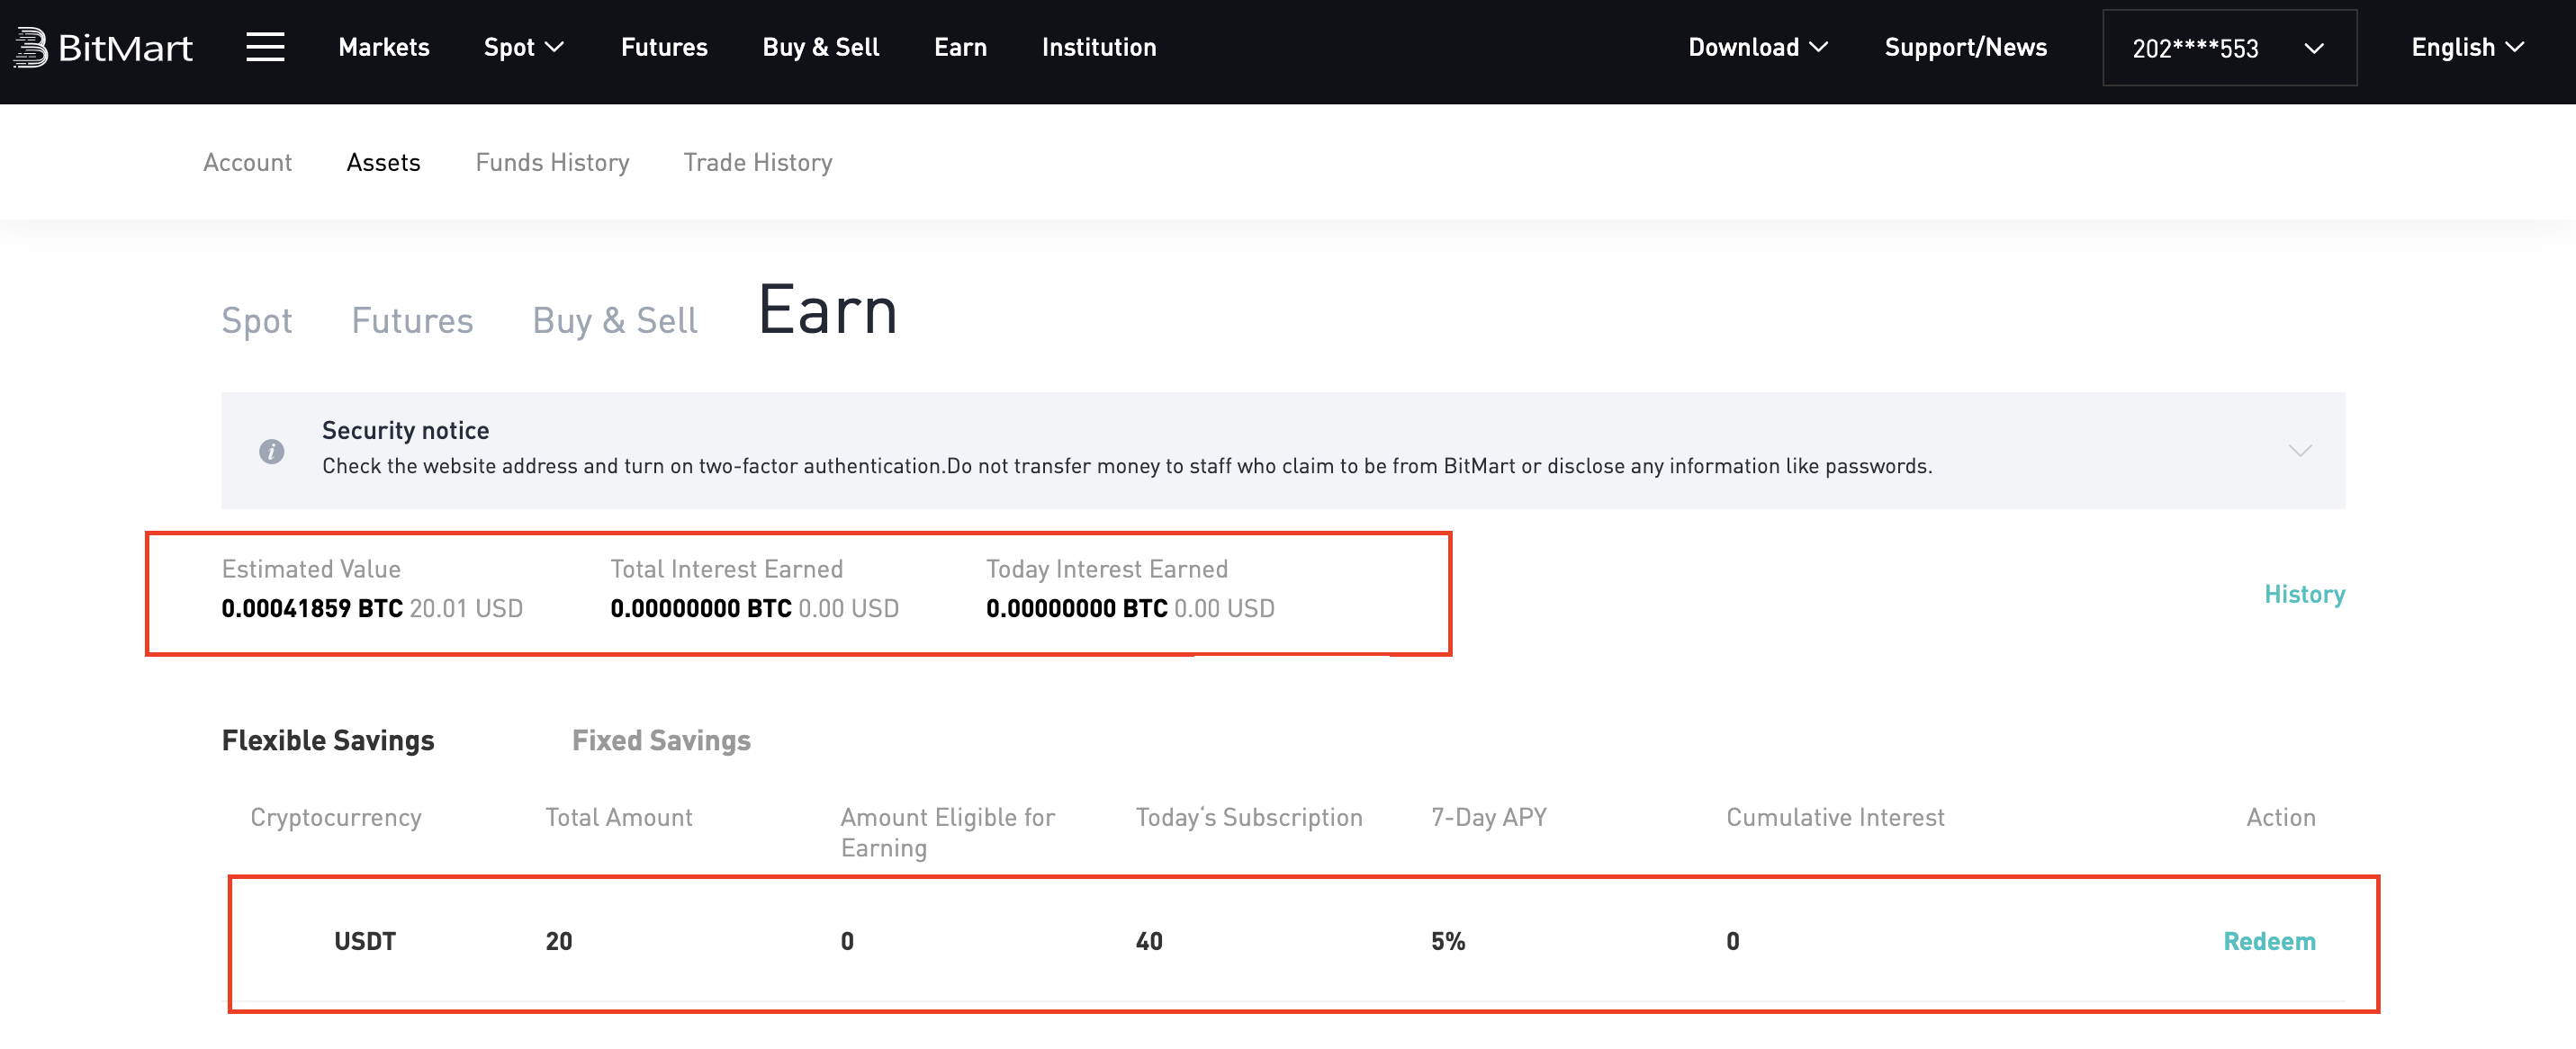Click the Total Interest Earned 0.00000000 BTC value
This screenshot has width=2576, height=1049.
tap(701, 608)
